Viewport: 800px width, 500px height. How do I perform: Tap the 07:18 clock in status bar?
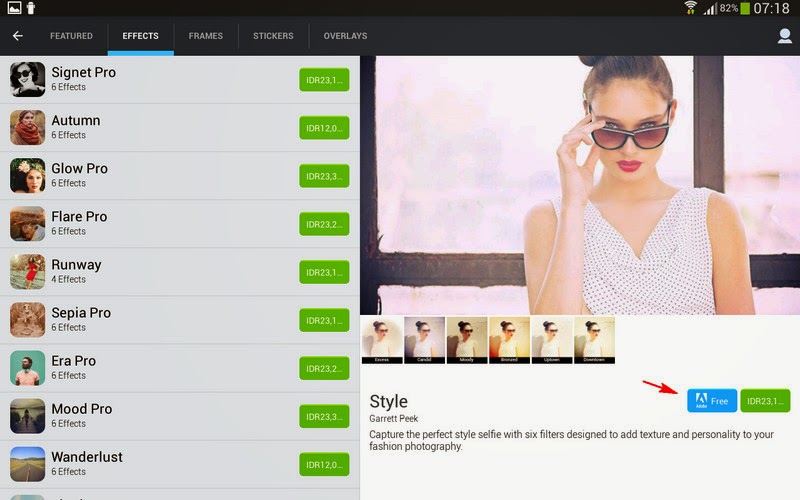click(771, 8)
